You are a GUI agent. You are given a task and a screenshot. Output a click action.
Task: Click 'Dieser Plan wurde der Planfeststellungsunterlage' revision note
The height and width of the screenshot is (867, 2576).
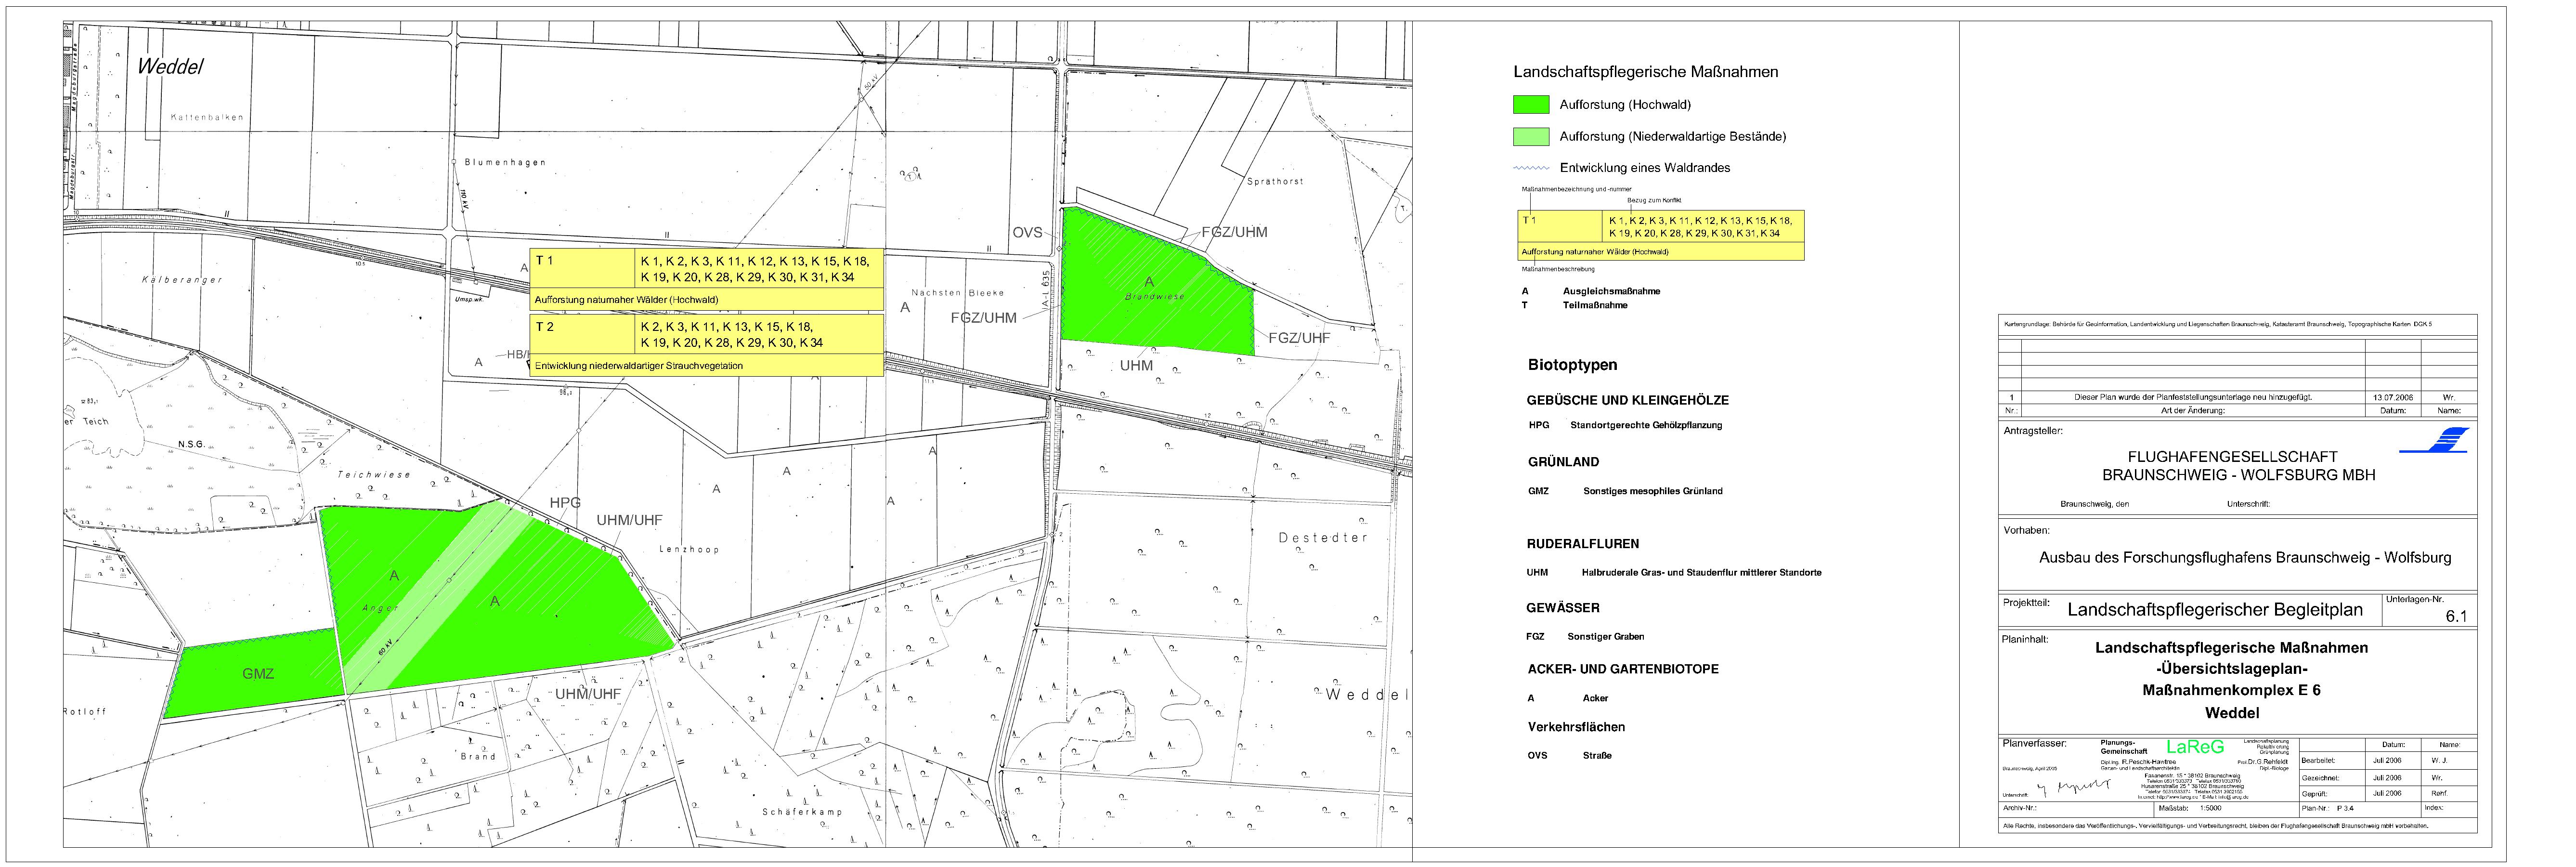[2193, 397]
